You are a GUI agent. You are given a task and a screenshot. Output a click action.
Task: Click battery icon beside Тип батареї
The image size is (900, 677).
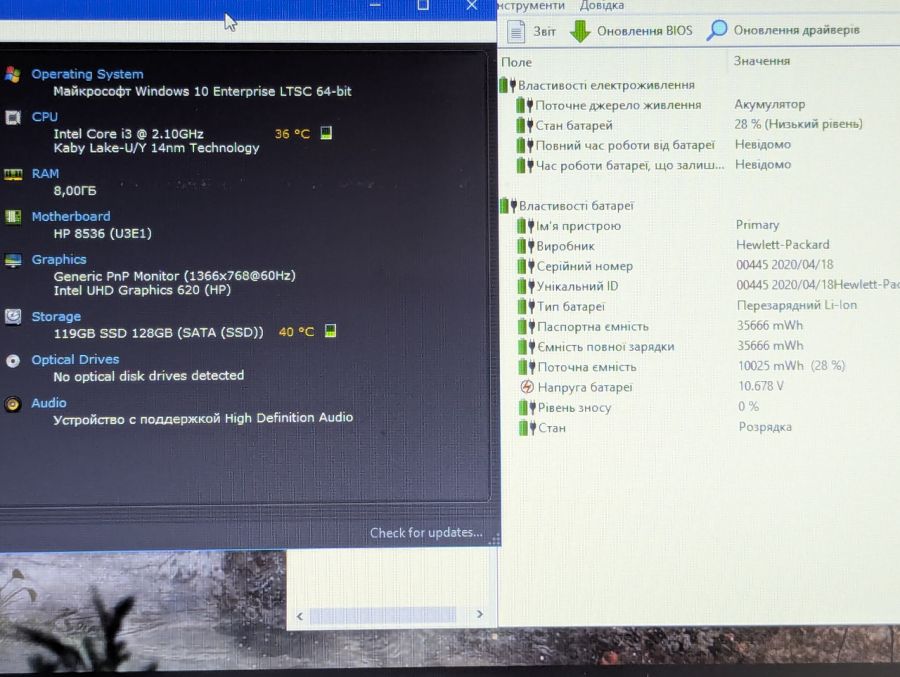point(526,306)
